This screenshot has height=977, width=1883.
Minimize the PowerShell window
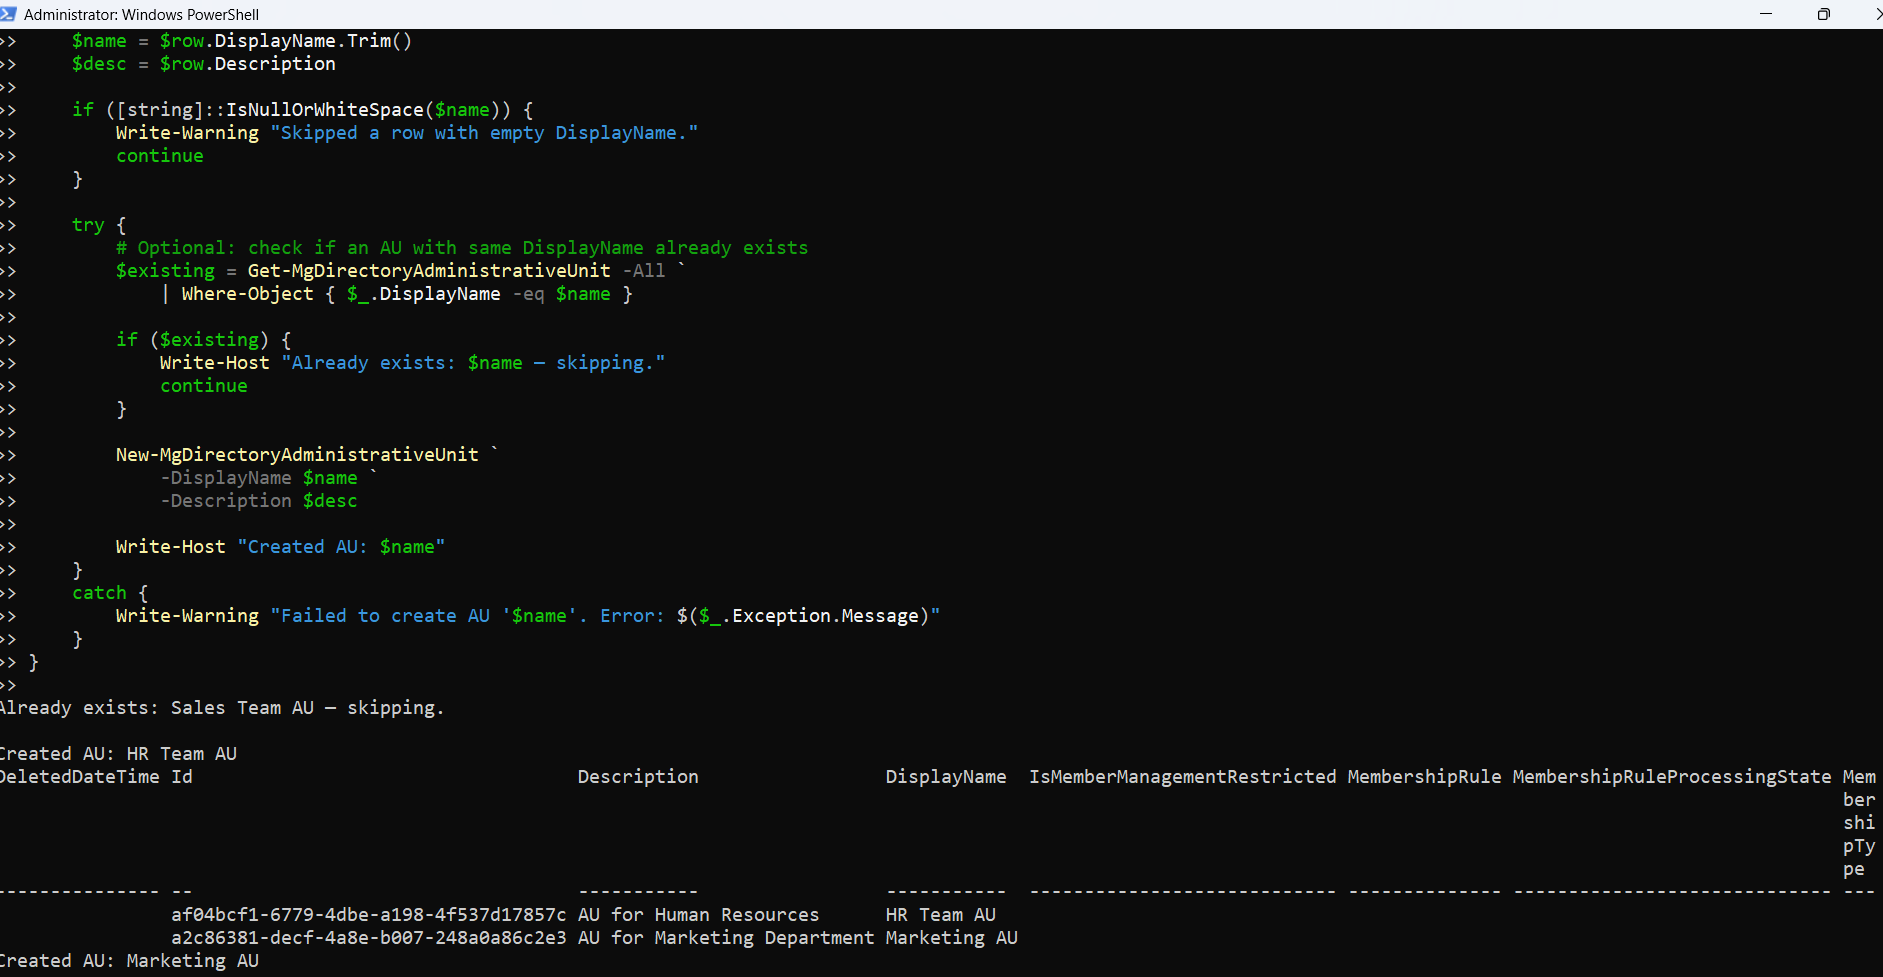1766,14
